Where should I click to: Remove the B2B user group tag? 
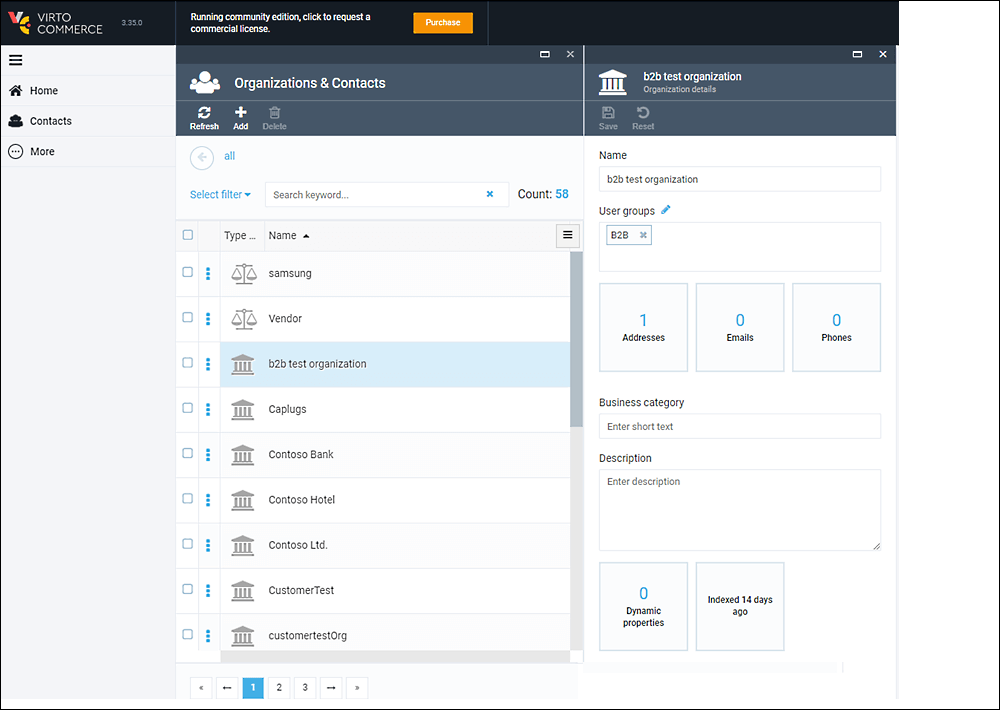(643, 235)
